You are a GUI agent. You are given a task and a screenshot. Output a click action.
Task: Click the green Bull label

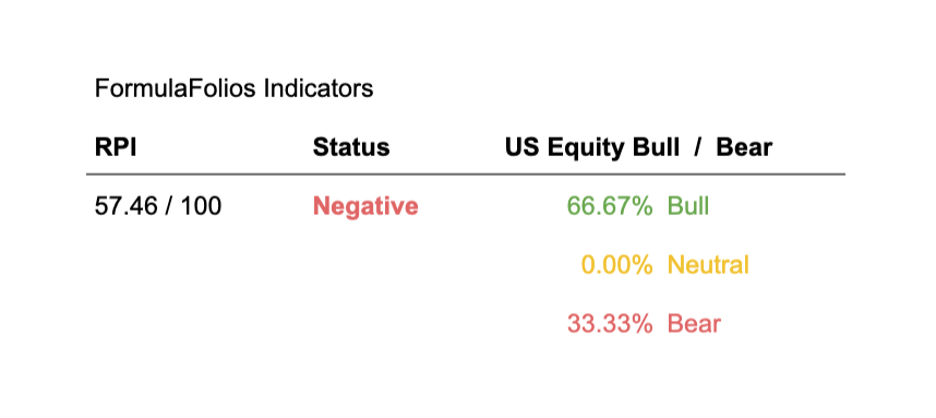click(688, 207)
